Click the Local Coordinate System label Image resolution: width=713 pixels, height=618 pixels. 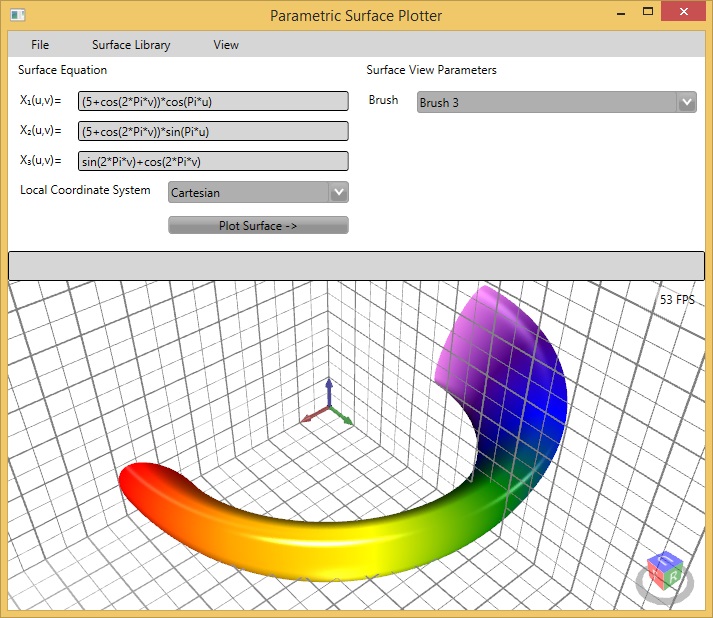tap(85, 190)
